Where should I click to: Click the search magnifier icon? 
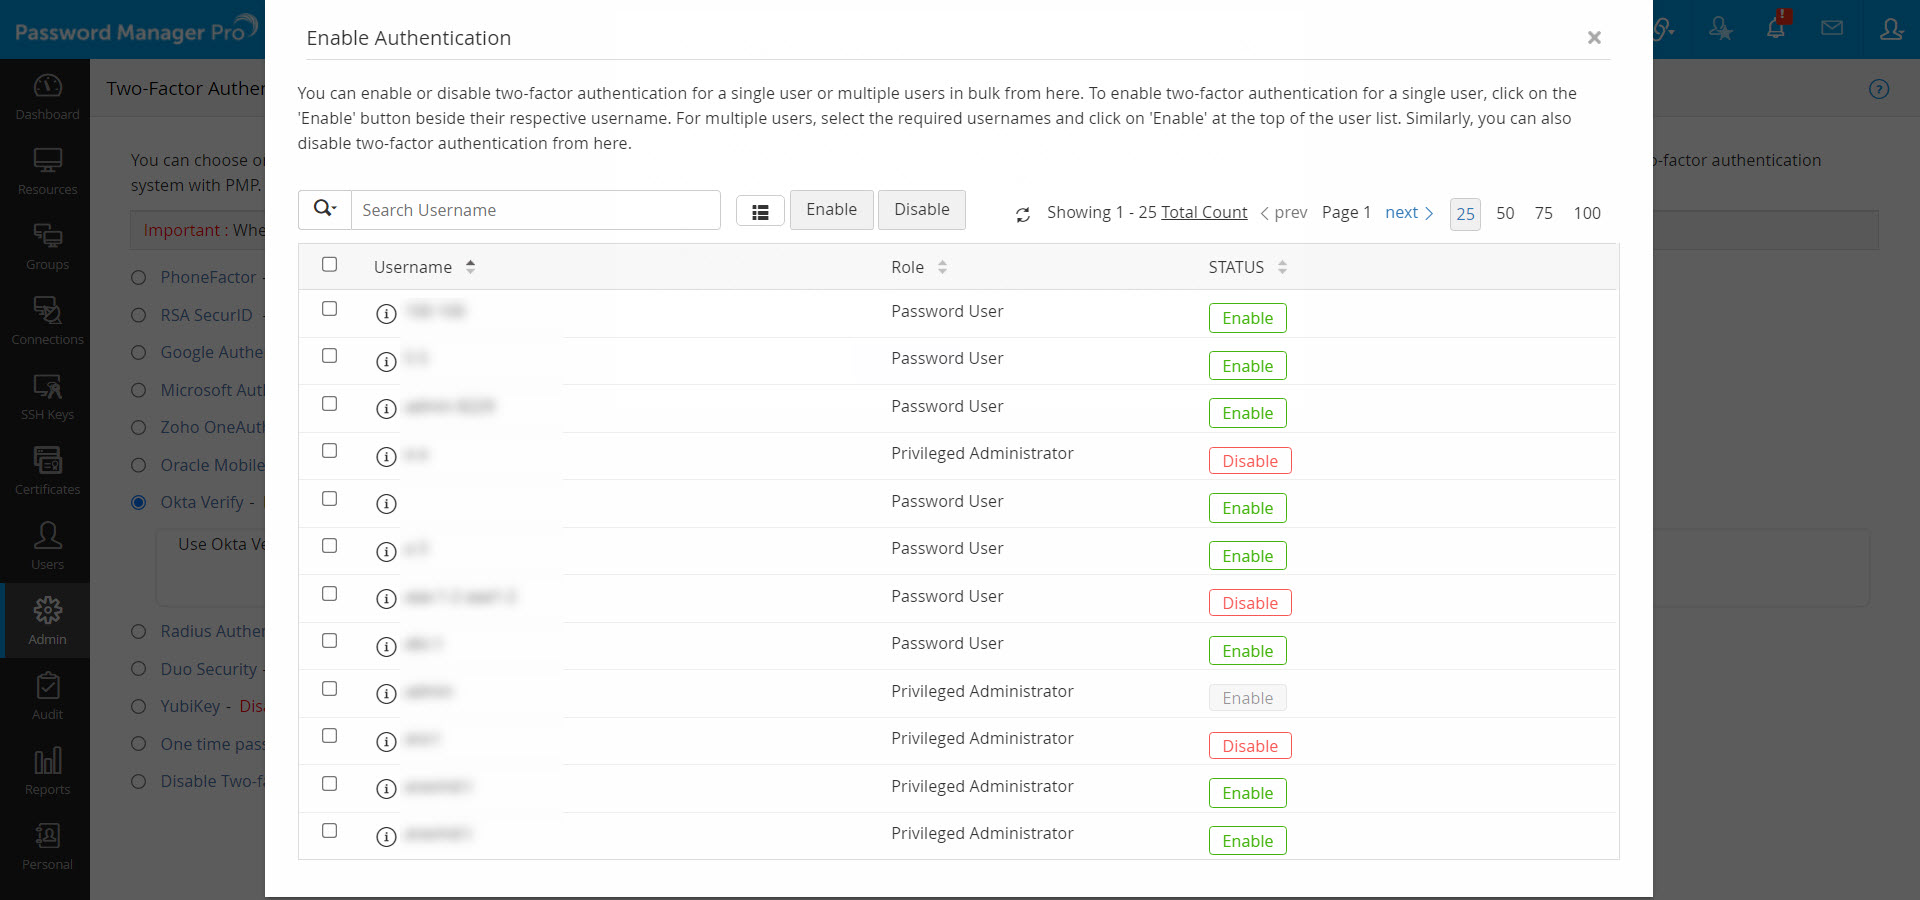(x=324, y=209)
